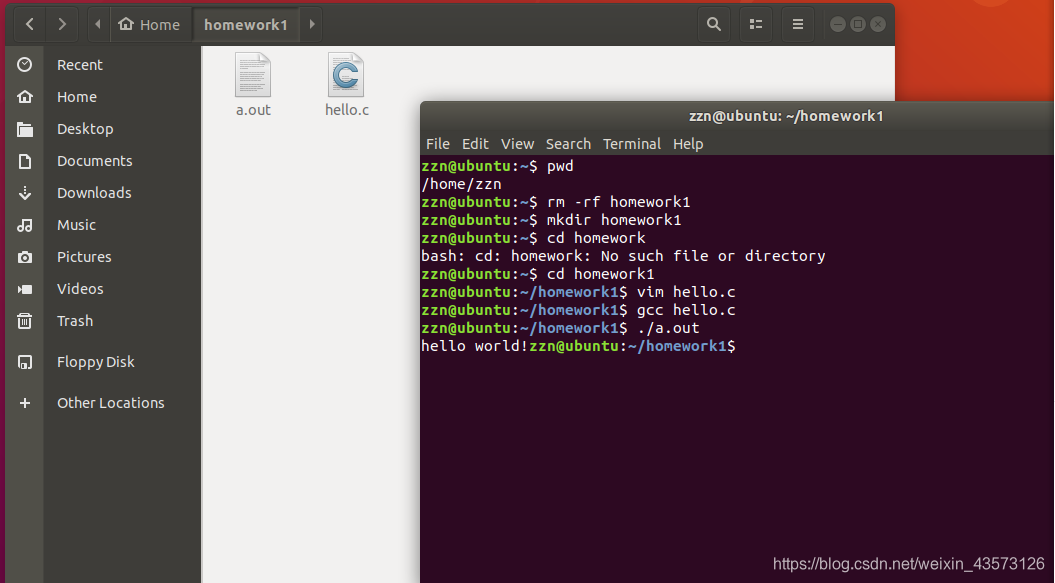This screenshot has height=583, width=1055.
Task: Click the Downloads arrow icon
Action: point(25,193)
